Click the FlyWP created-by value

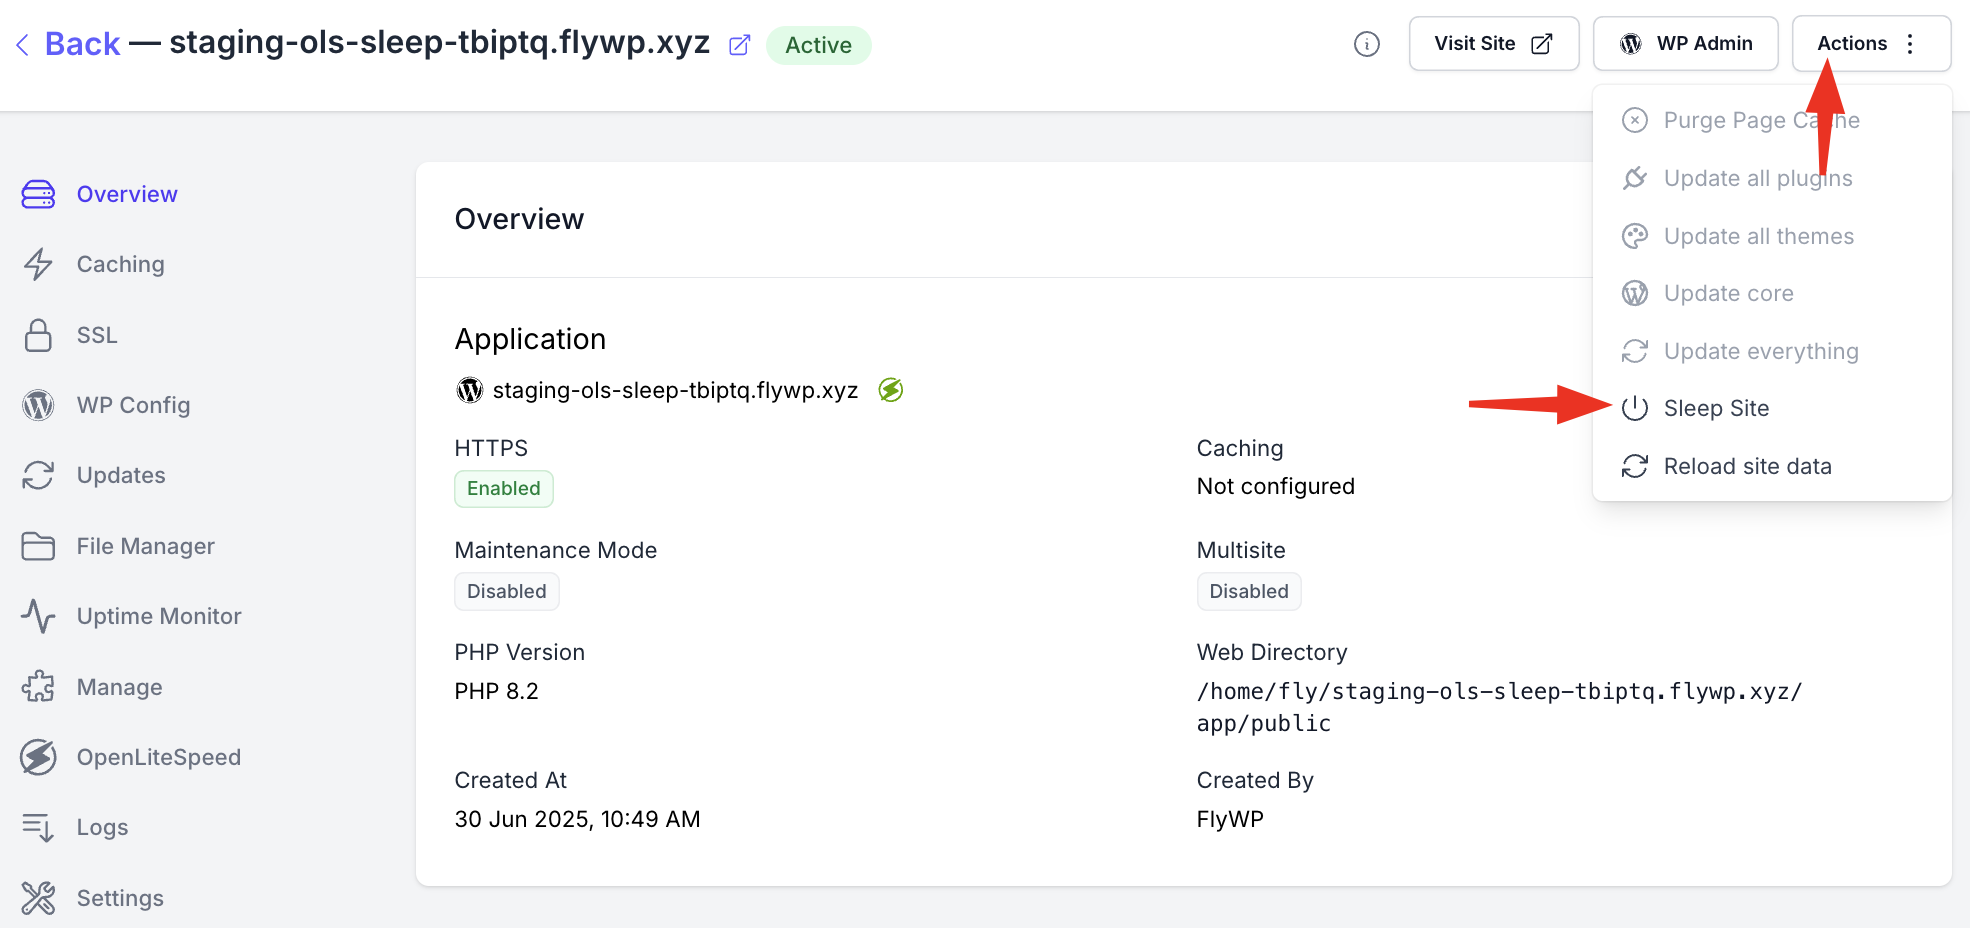point(1230,819)
